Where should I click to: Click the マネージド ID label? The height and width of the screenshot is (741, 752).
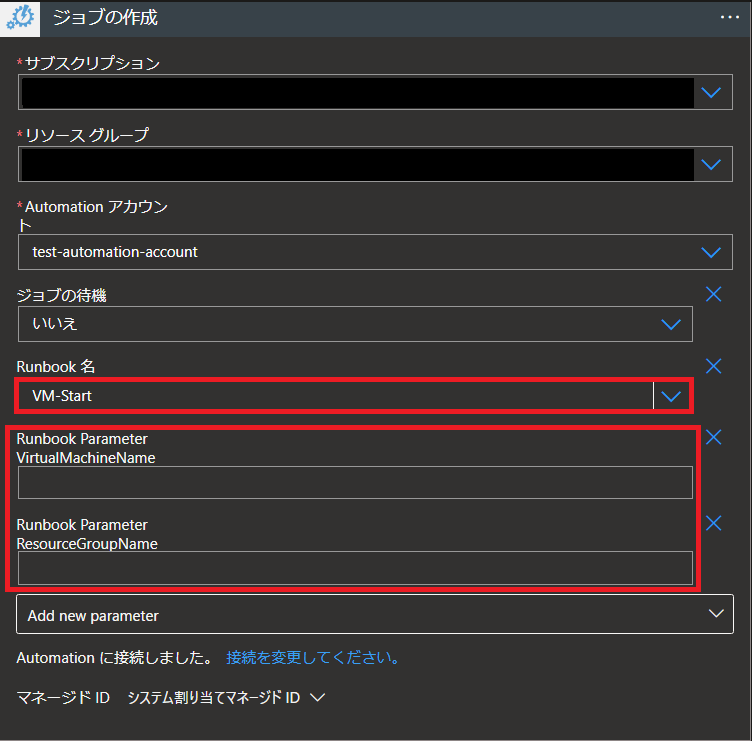[x=63, y=697]
